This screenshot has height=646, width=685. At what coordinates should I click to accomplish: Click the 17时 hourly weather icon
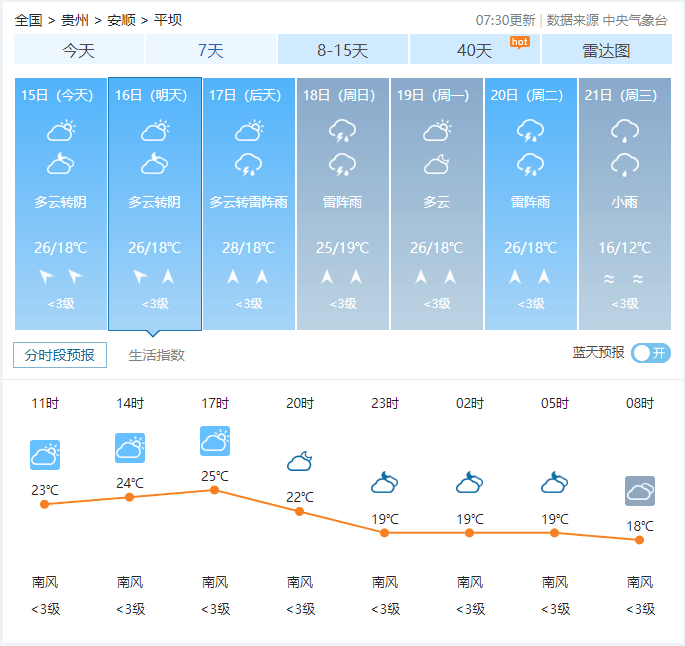[215, 441]
